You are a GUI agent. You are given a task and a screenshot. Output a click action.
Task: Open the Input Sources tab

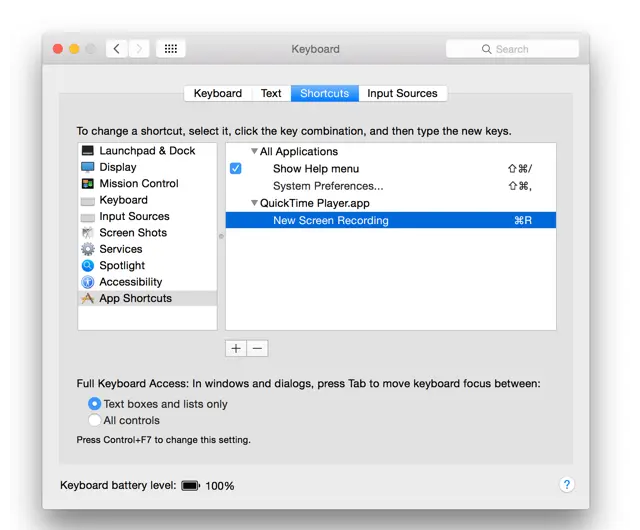402,94
